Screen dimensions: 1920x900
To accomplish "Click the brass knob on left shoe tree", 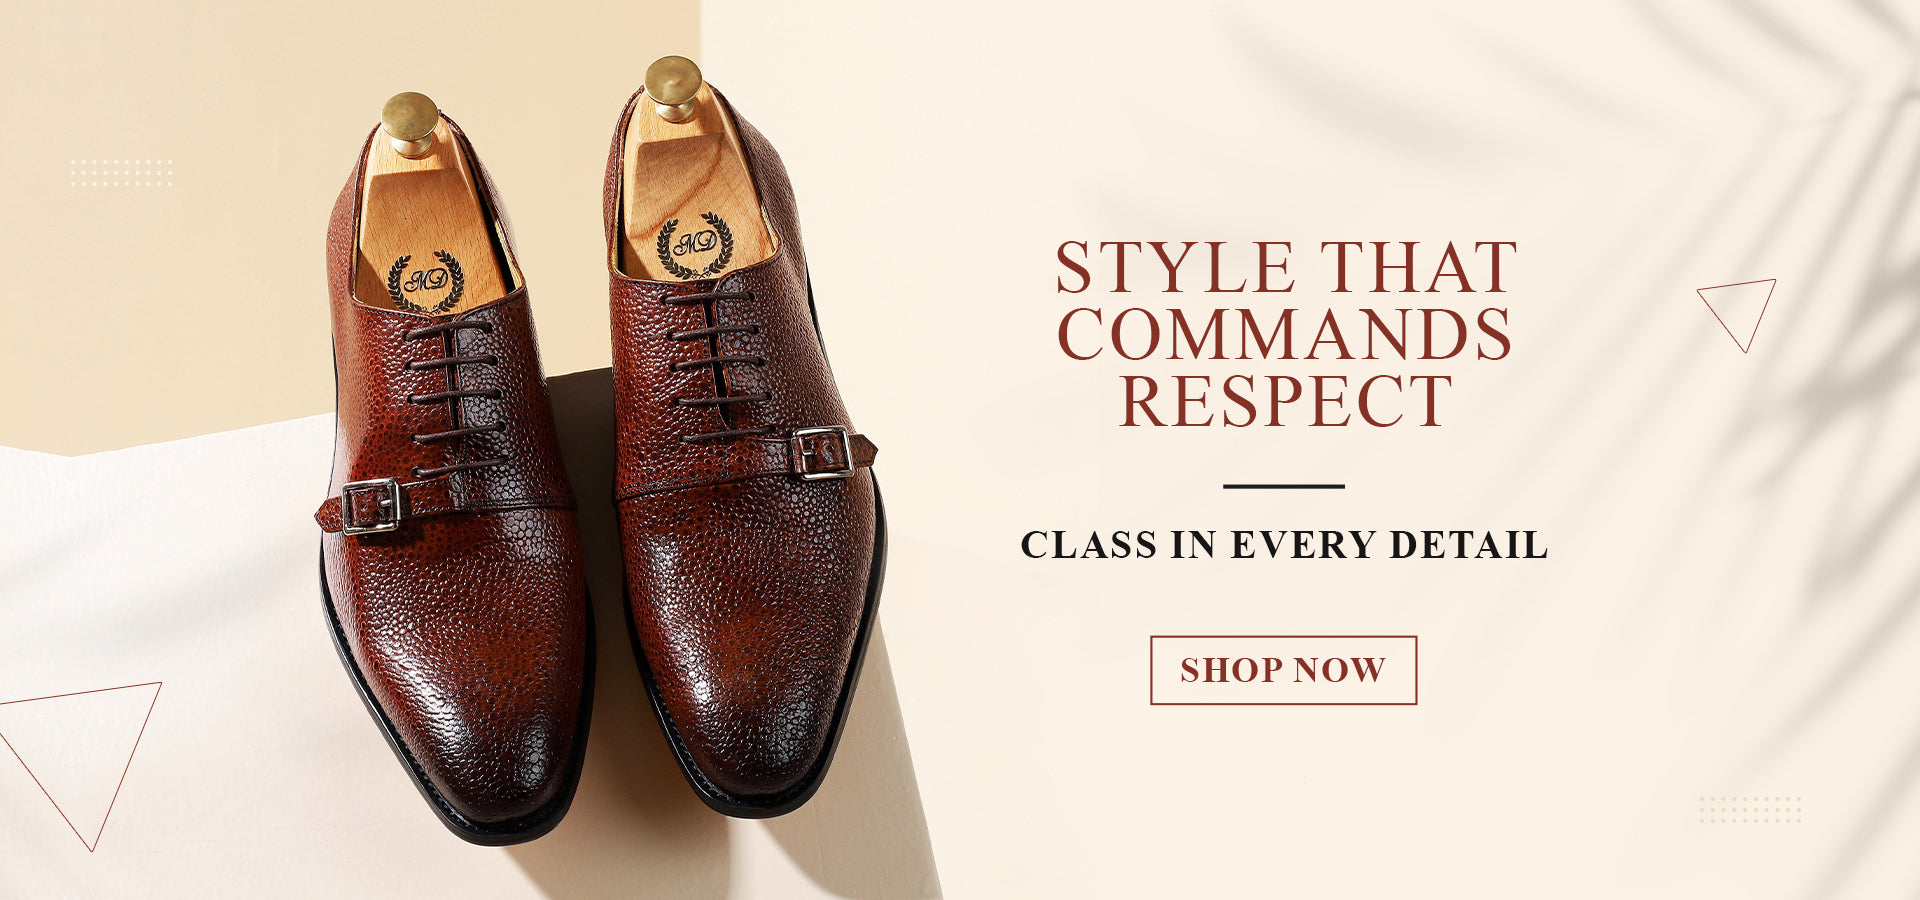I will (410, 123).
